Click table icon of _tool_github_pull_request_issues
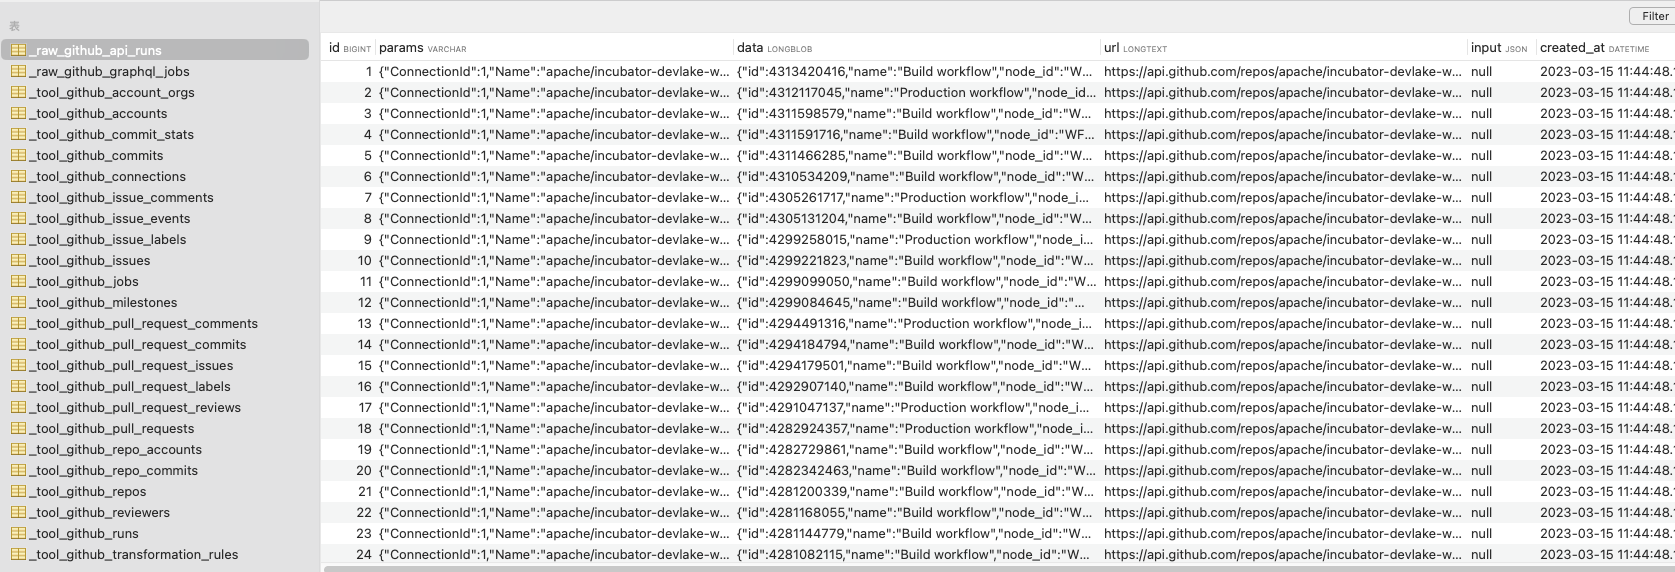Image resolution: width=1675 pixels, height=572 pixels. pos(18,365)
